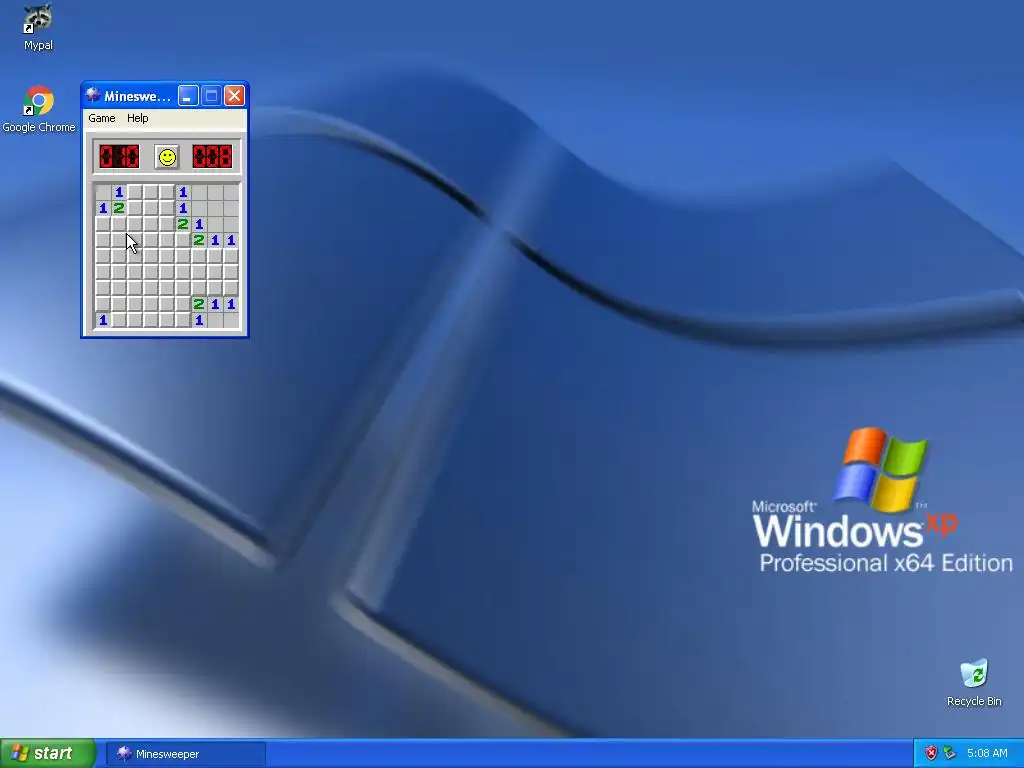Reveal the covered cell at row 5, column 5
1024x768 pixels.
[167, 256]
